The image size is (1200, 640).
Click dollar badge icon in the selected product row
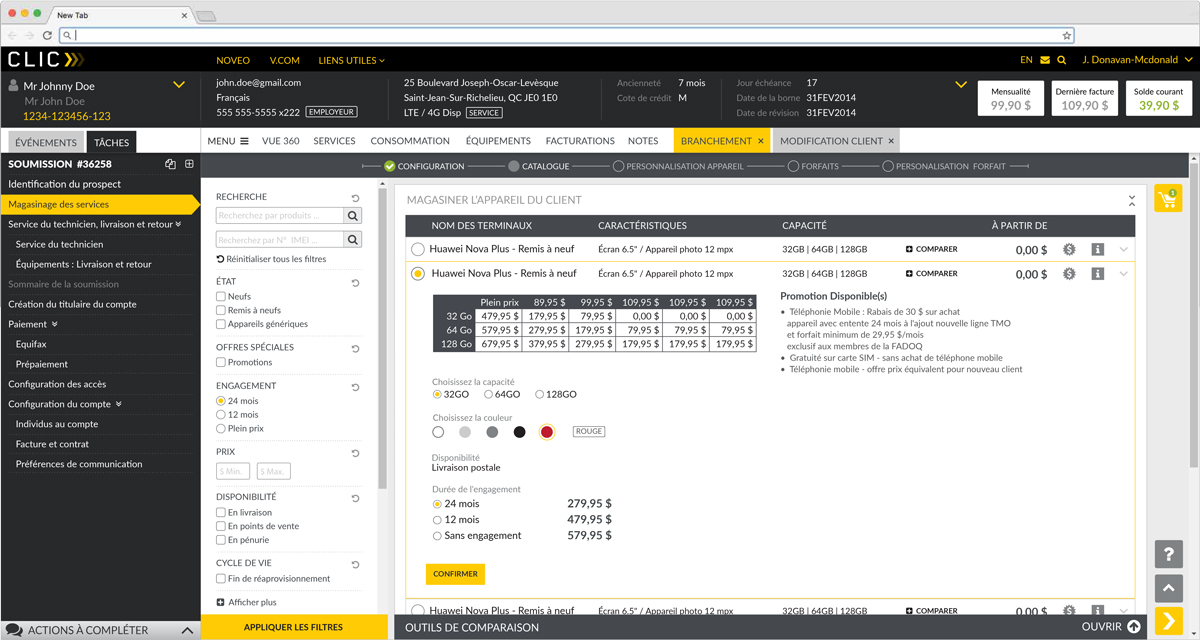point(1069,274)
